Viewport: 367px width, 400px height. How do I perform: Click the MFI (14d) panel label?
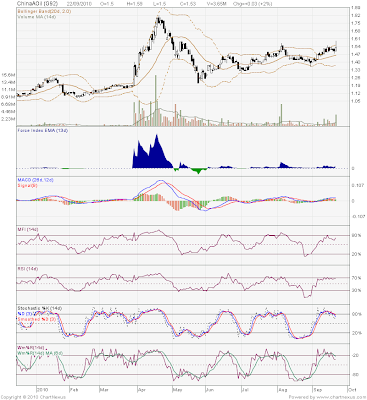[28, 230]
